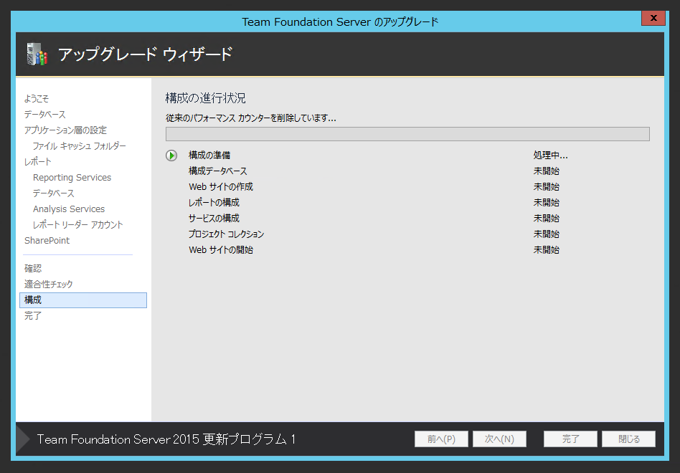Image resolution: width=680 pixels, height=473 pixels.
Task: Open the レポート step in sidebar
Action: [x=38, y=162]
